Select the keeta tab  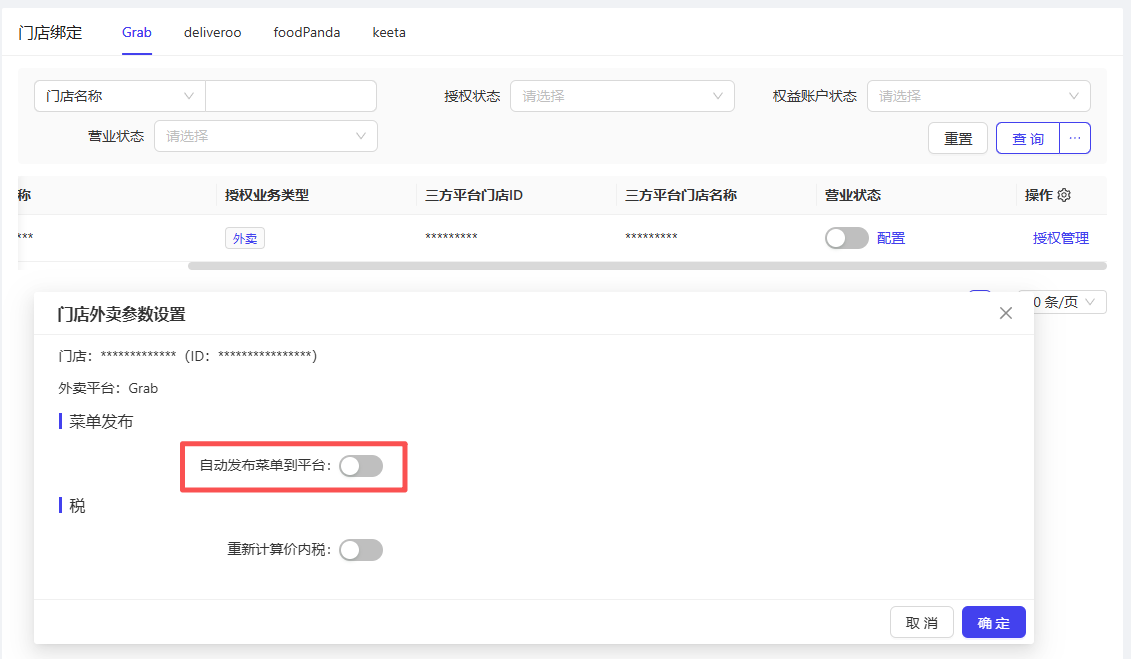pos(389,32)
